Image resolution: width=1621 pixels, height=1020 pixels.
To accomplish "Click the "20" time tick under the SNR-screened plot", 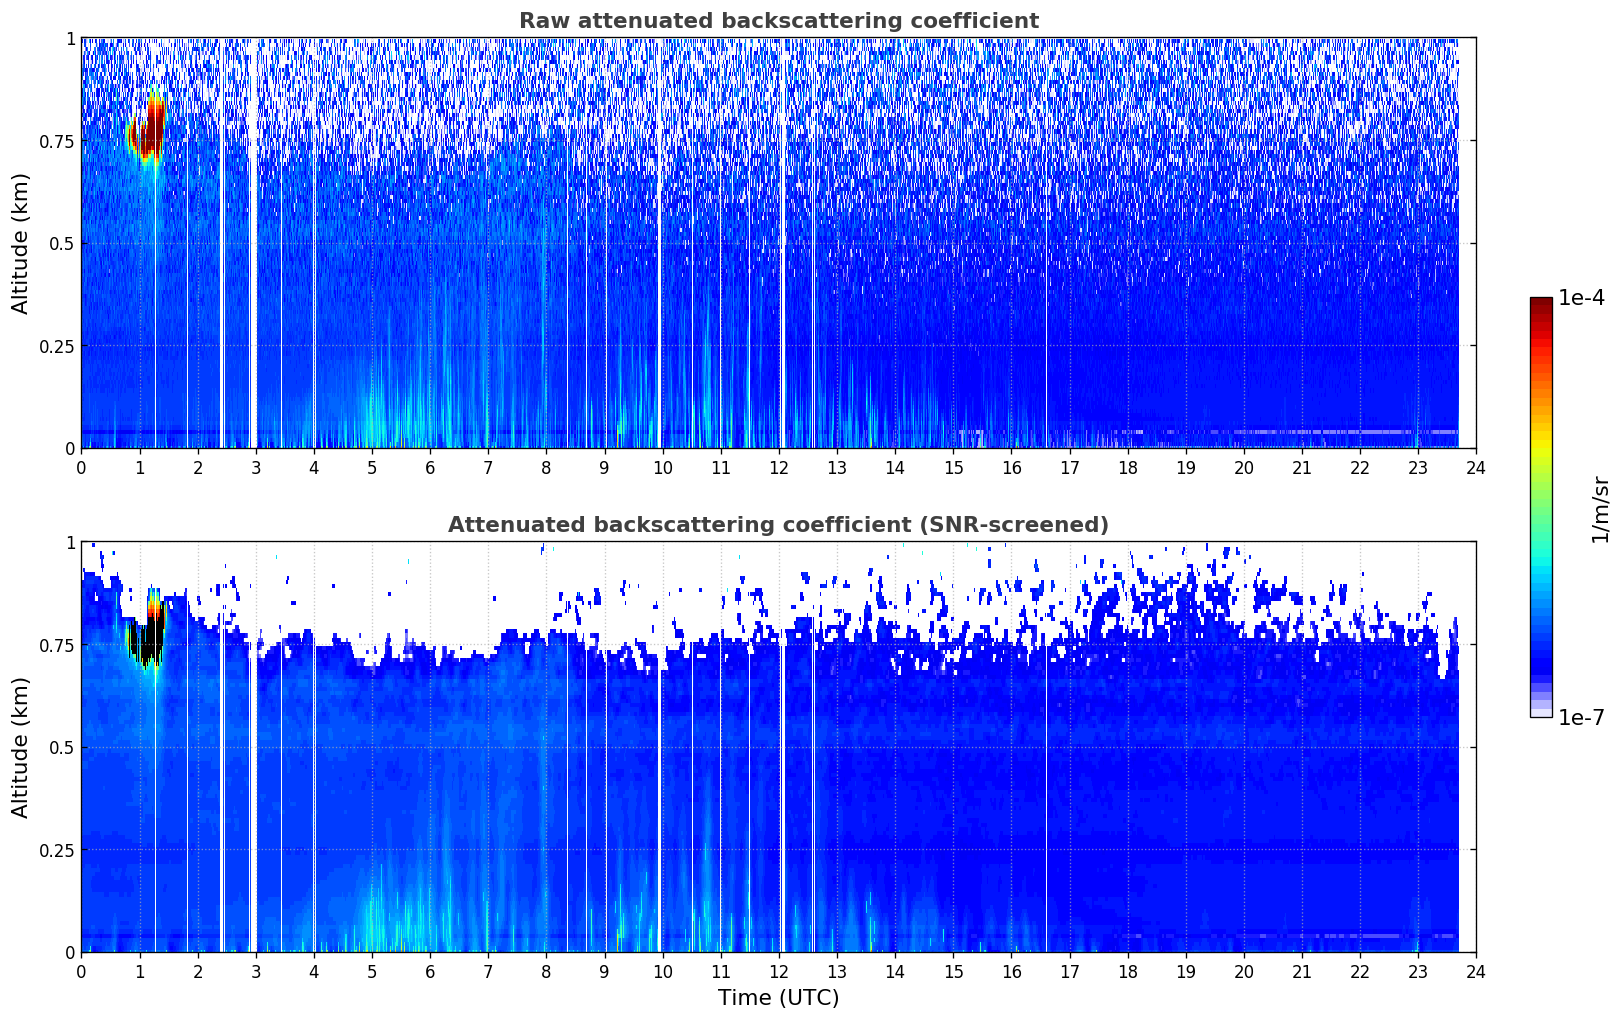I will 1243,971.
